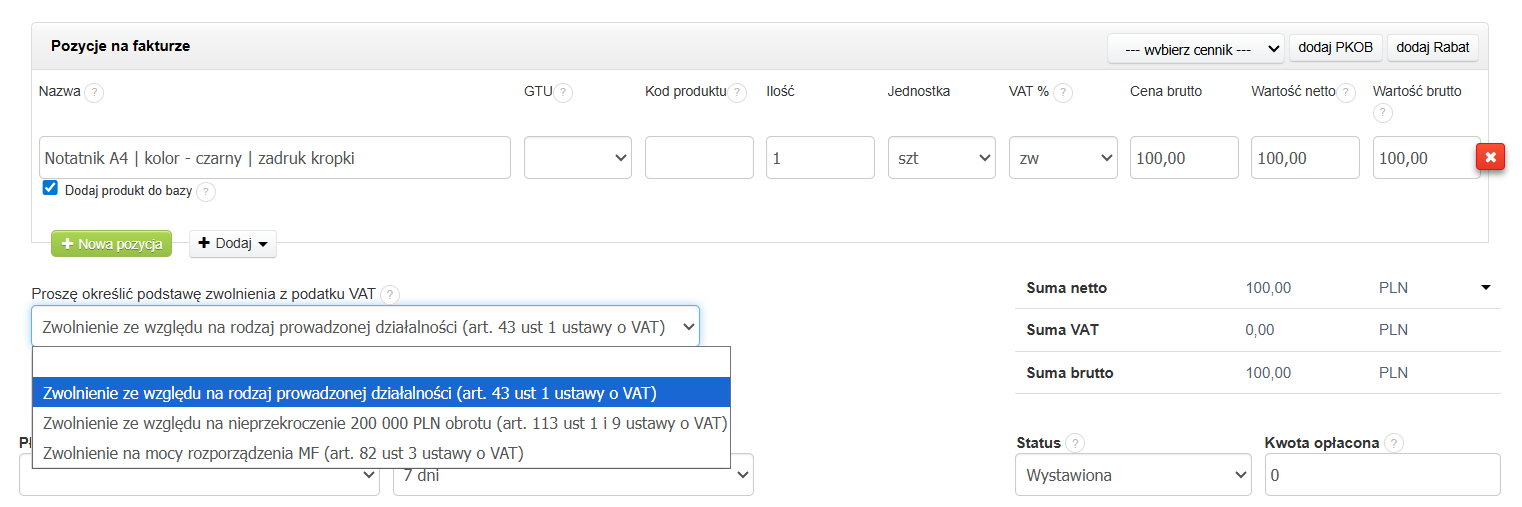Image resolution: width=1522 pixels, height=507 pixels.
Task: Click the dodaj Rabat button
Action: coord(1432,48)
